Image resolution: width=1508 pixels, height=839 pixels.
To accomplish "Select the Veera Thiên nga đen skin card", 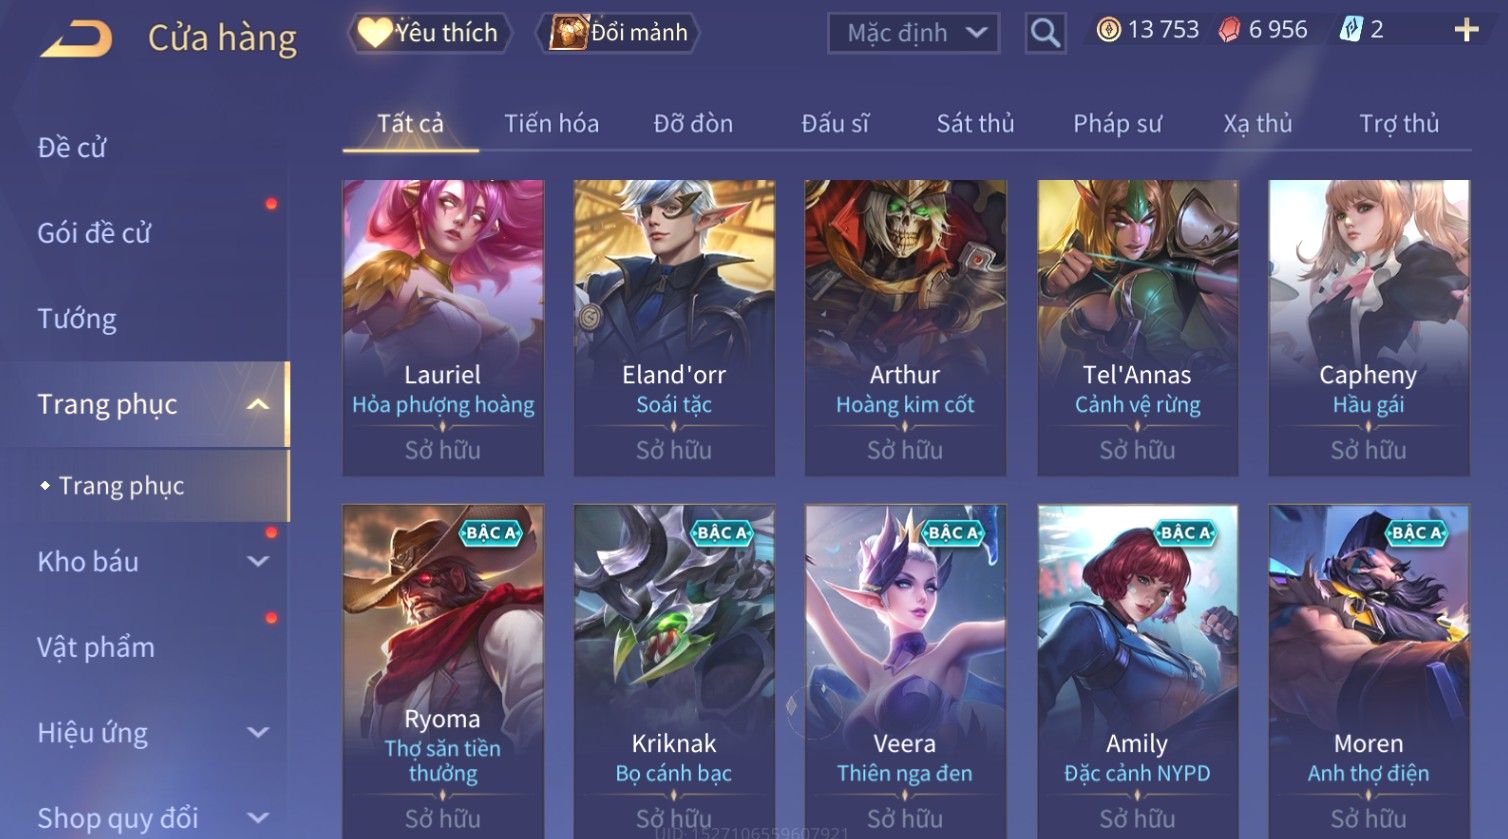I will coord(905,671).
